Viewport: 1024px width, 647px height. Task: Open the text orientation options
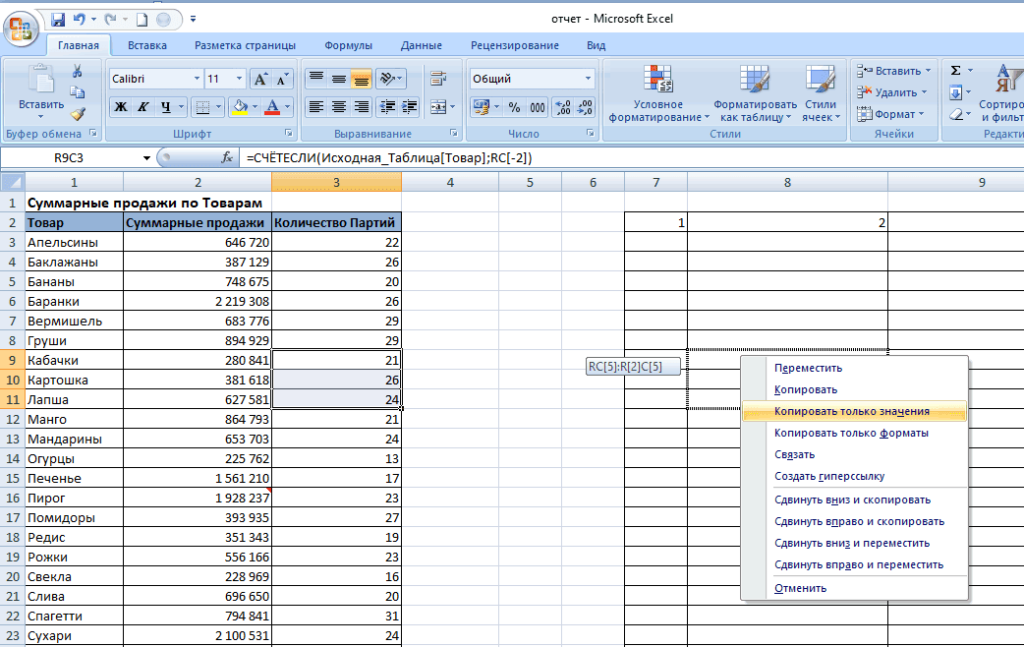click(391, 79)
